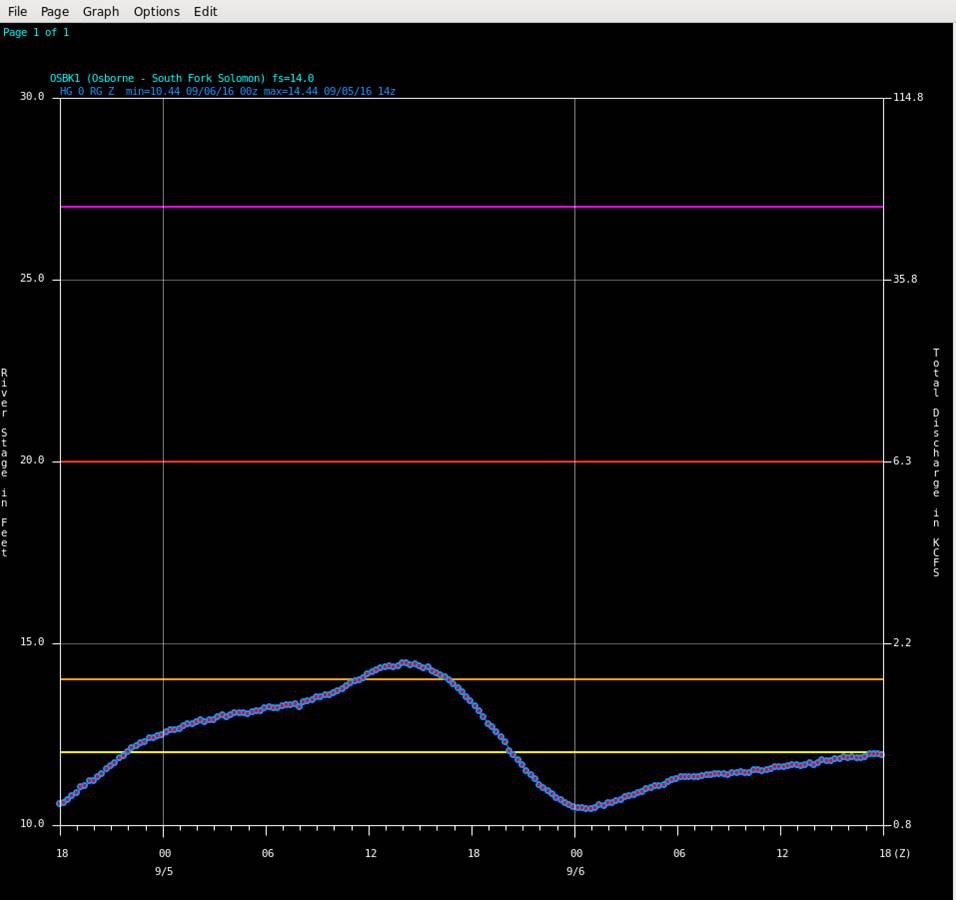Open the Options menu
956x900 pixels.
157,12
